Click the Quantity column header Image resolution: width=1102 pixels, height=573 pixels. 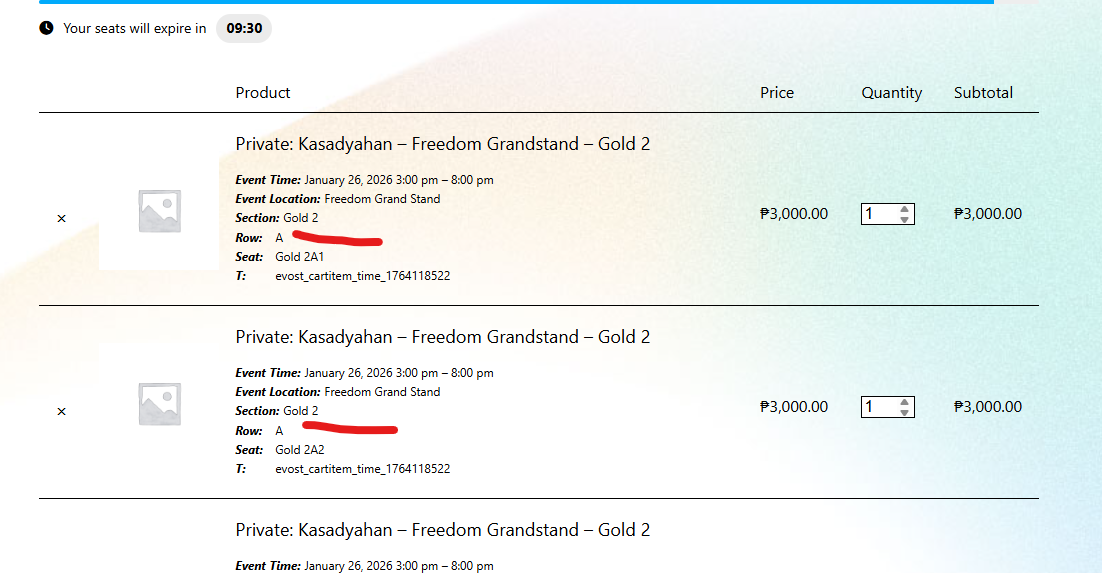coord(891,93)
